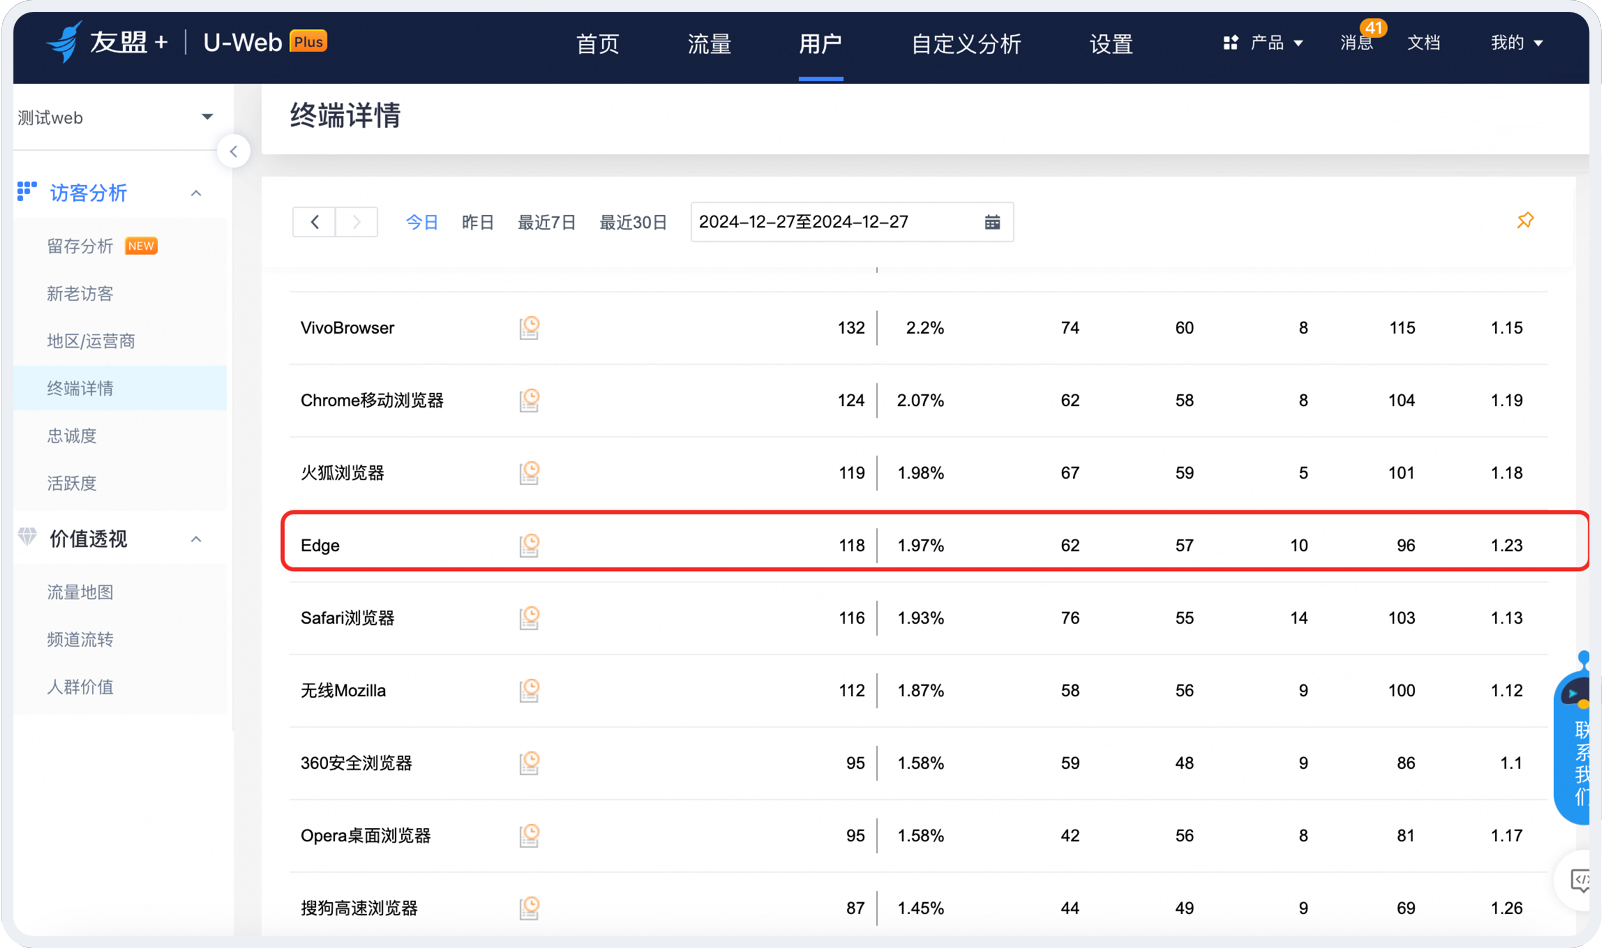The width and height of the screenshot is (1602, 948).
Task: Go to previous date with left arrow
Action: 315,222
